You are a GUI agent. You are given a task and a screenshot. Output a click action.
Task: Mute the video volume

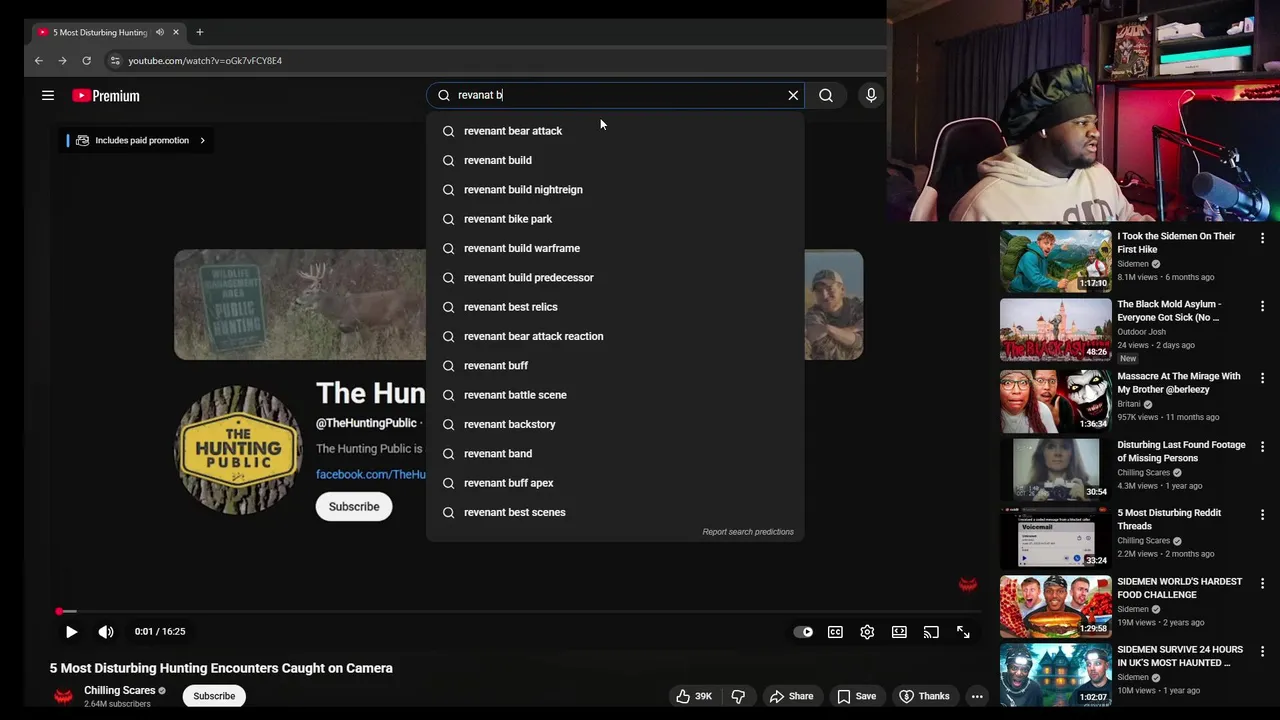click(106, 632)
